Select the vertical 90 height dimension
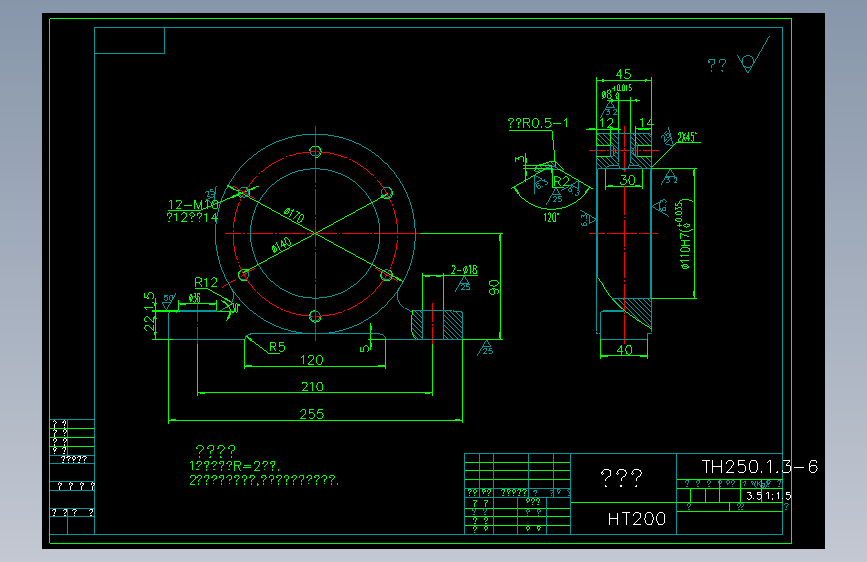Image resolution: width=867 pixels, height=562 pixels. pos(494,287)
